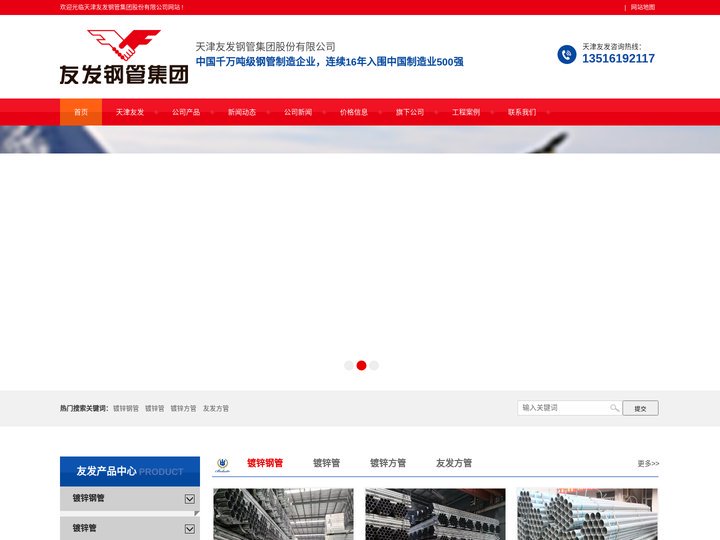The width and height of the screenshot is (720, 540).
Task: Open the first galvanized pipe product thumbnail
Action: pos(284,514)
